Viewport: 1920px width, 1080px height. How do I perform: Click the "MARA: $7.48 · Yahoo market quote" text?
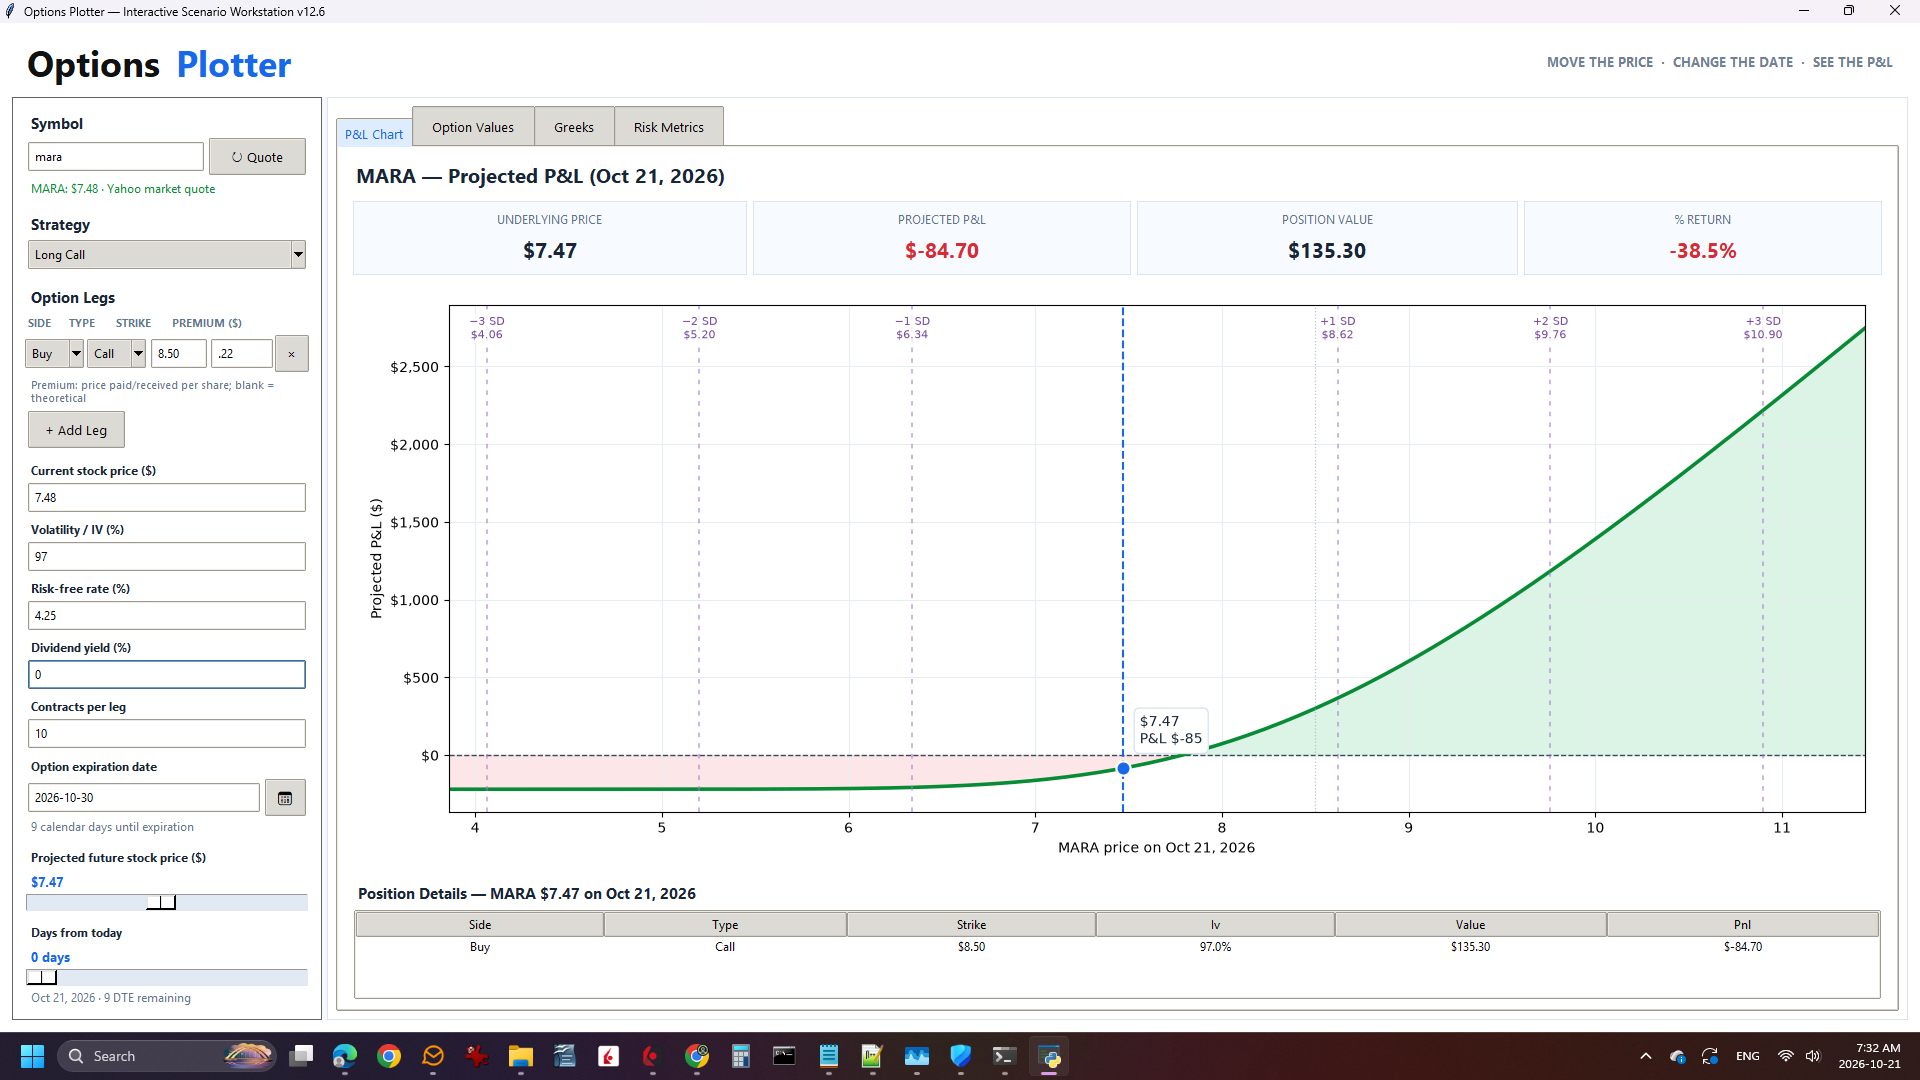123,189
